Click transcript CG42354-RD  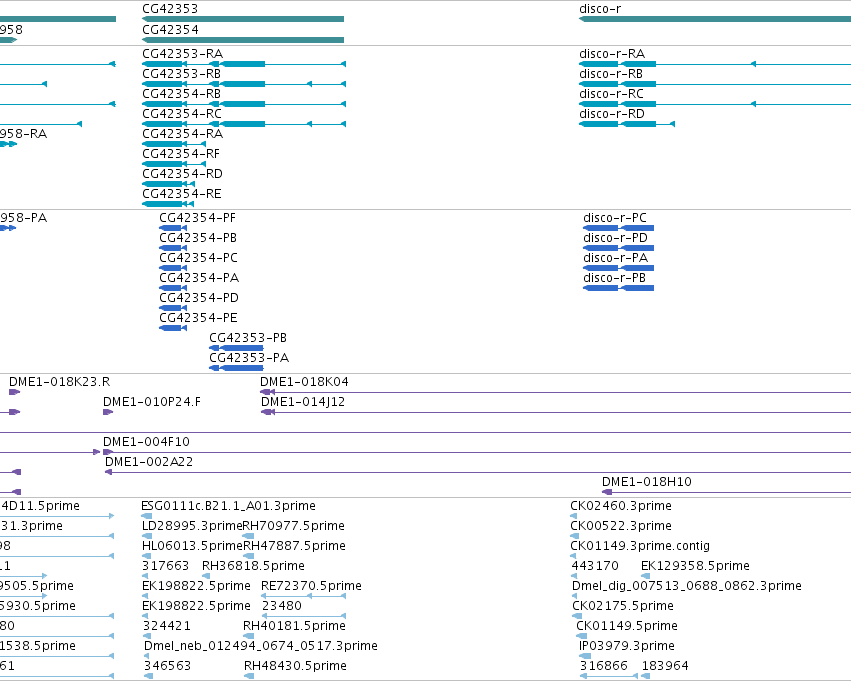click(182, 174)
